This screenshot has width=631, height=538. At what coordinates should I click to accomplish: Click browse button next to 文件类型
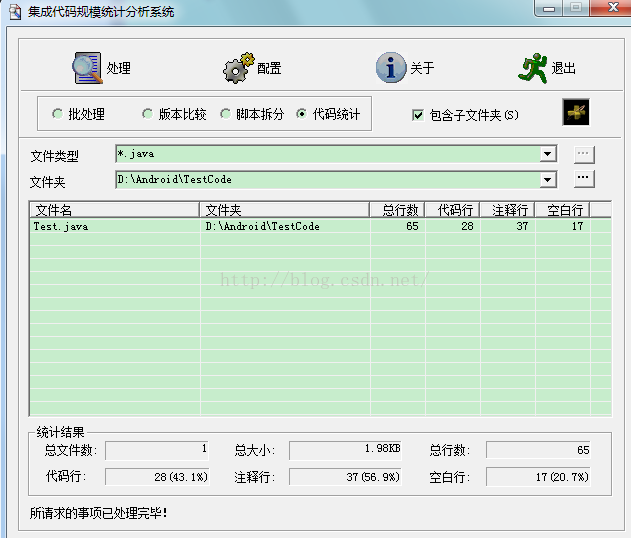pyautogui.click(x=584, y=154)
